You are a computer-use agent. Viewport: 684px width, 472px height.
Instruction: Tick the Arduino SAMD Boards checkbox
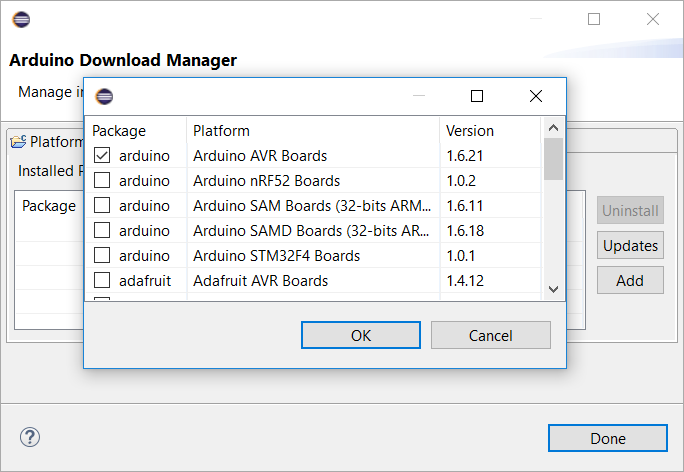point(102,230)
